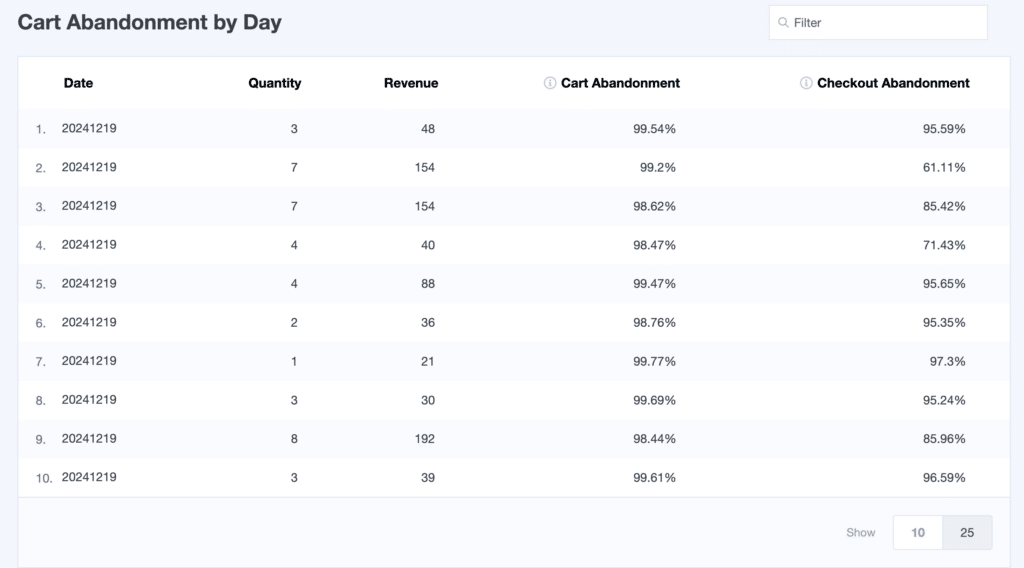Select row 1 date 20241219
This screenshot has height=568, width=1024.
tap(89, 129)
